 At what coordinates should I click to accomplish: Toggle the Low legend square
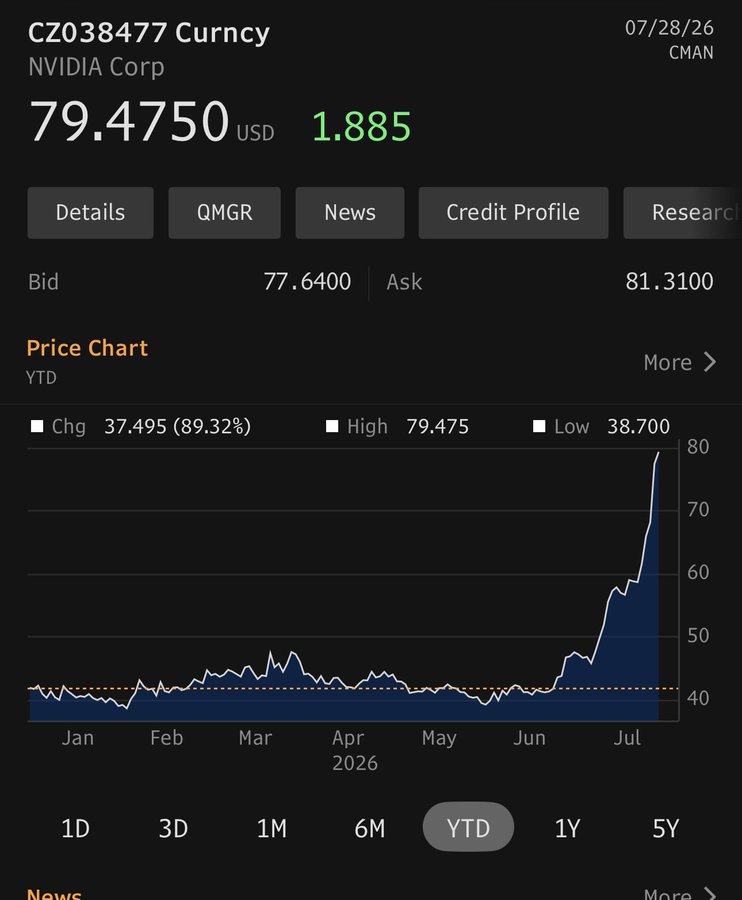click(x=539, y=426)
